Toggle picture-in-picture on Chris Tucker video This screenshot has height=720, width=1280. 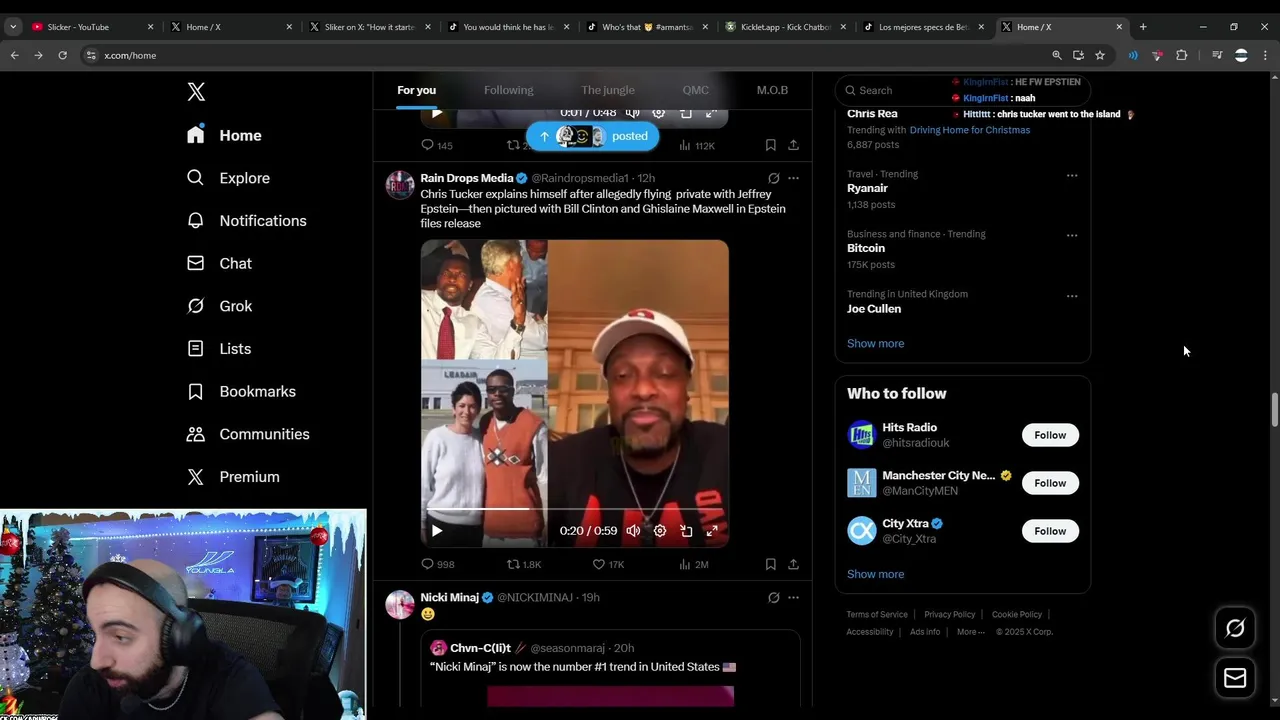pos(686,531)
